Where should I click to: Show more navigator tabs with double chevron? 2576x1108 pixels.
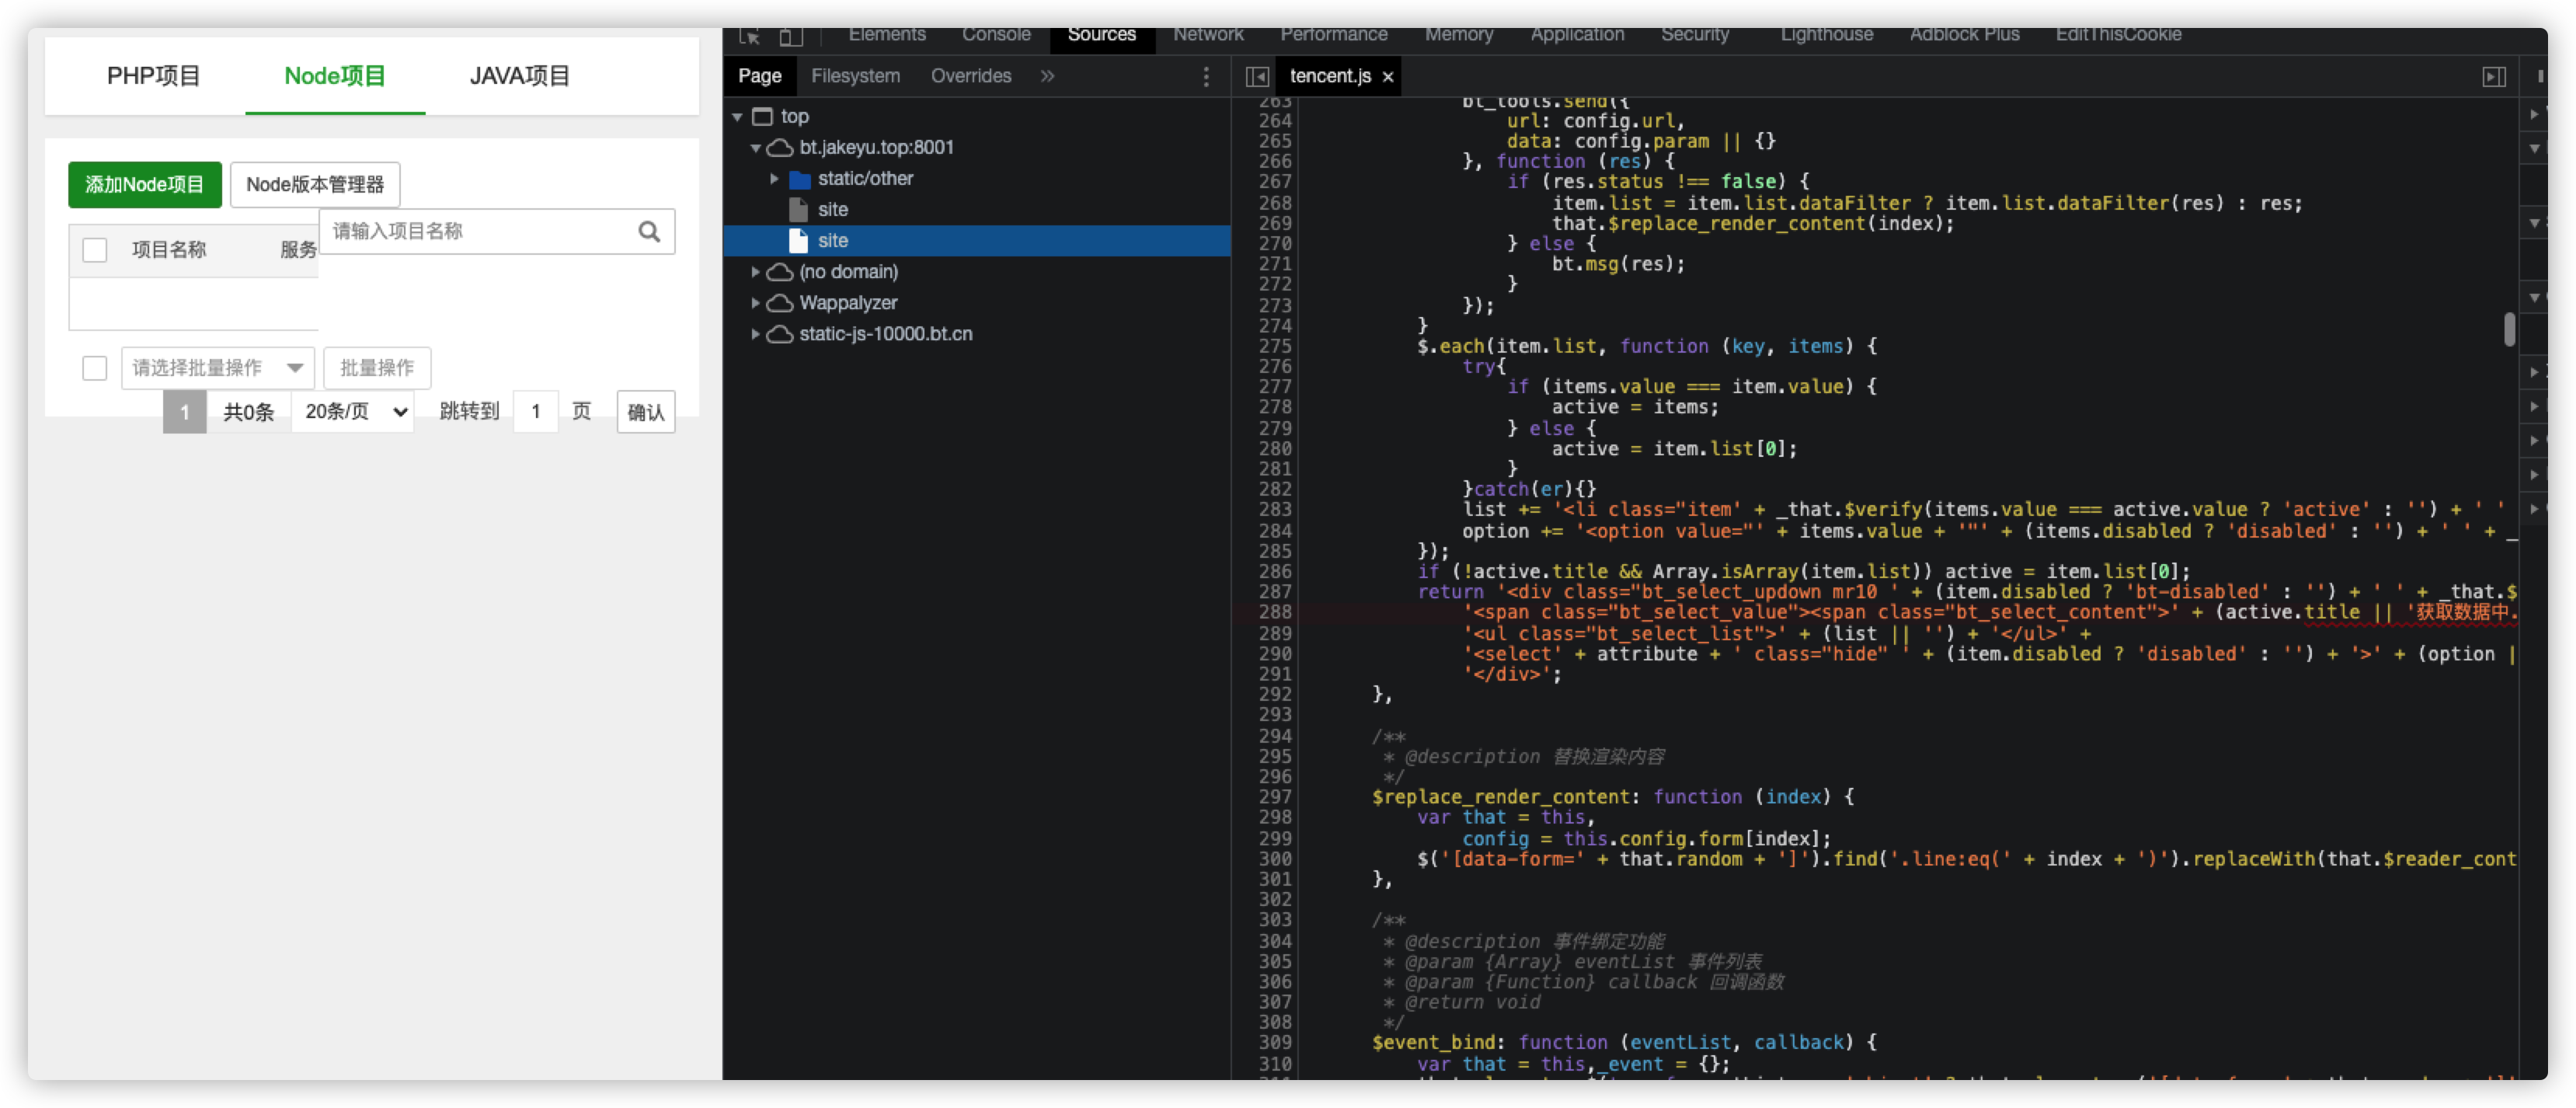pyautogui.click(x=1047, y=76)
